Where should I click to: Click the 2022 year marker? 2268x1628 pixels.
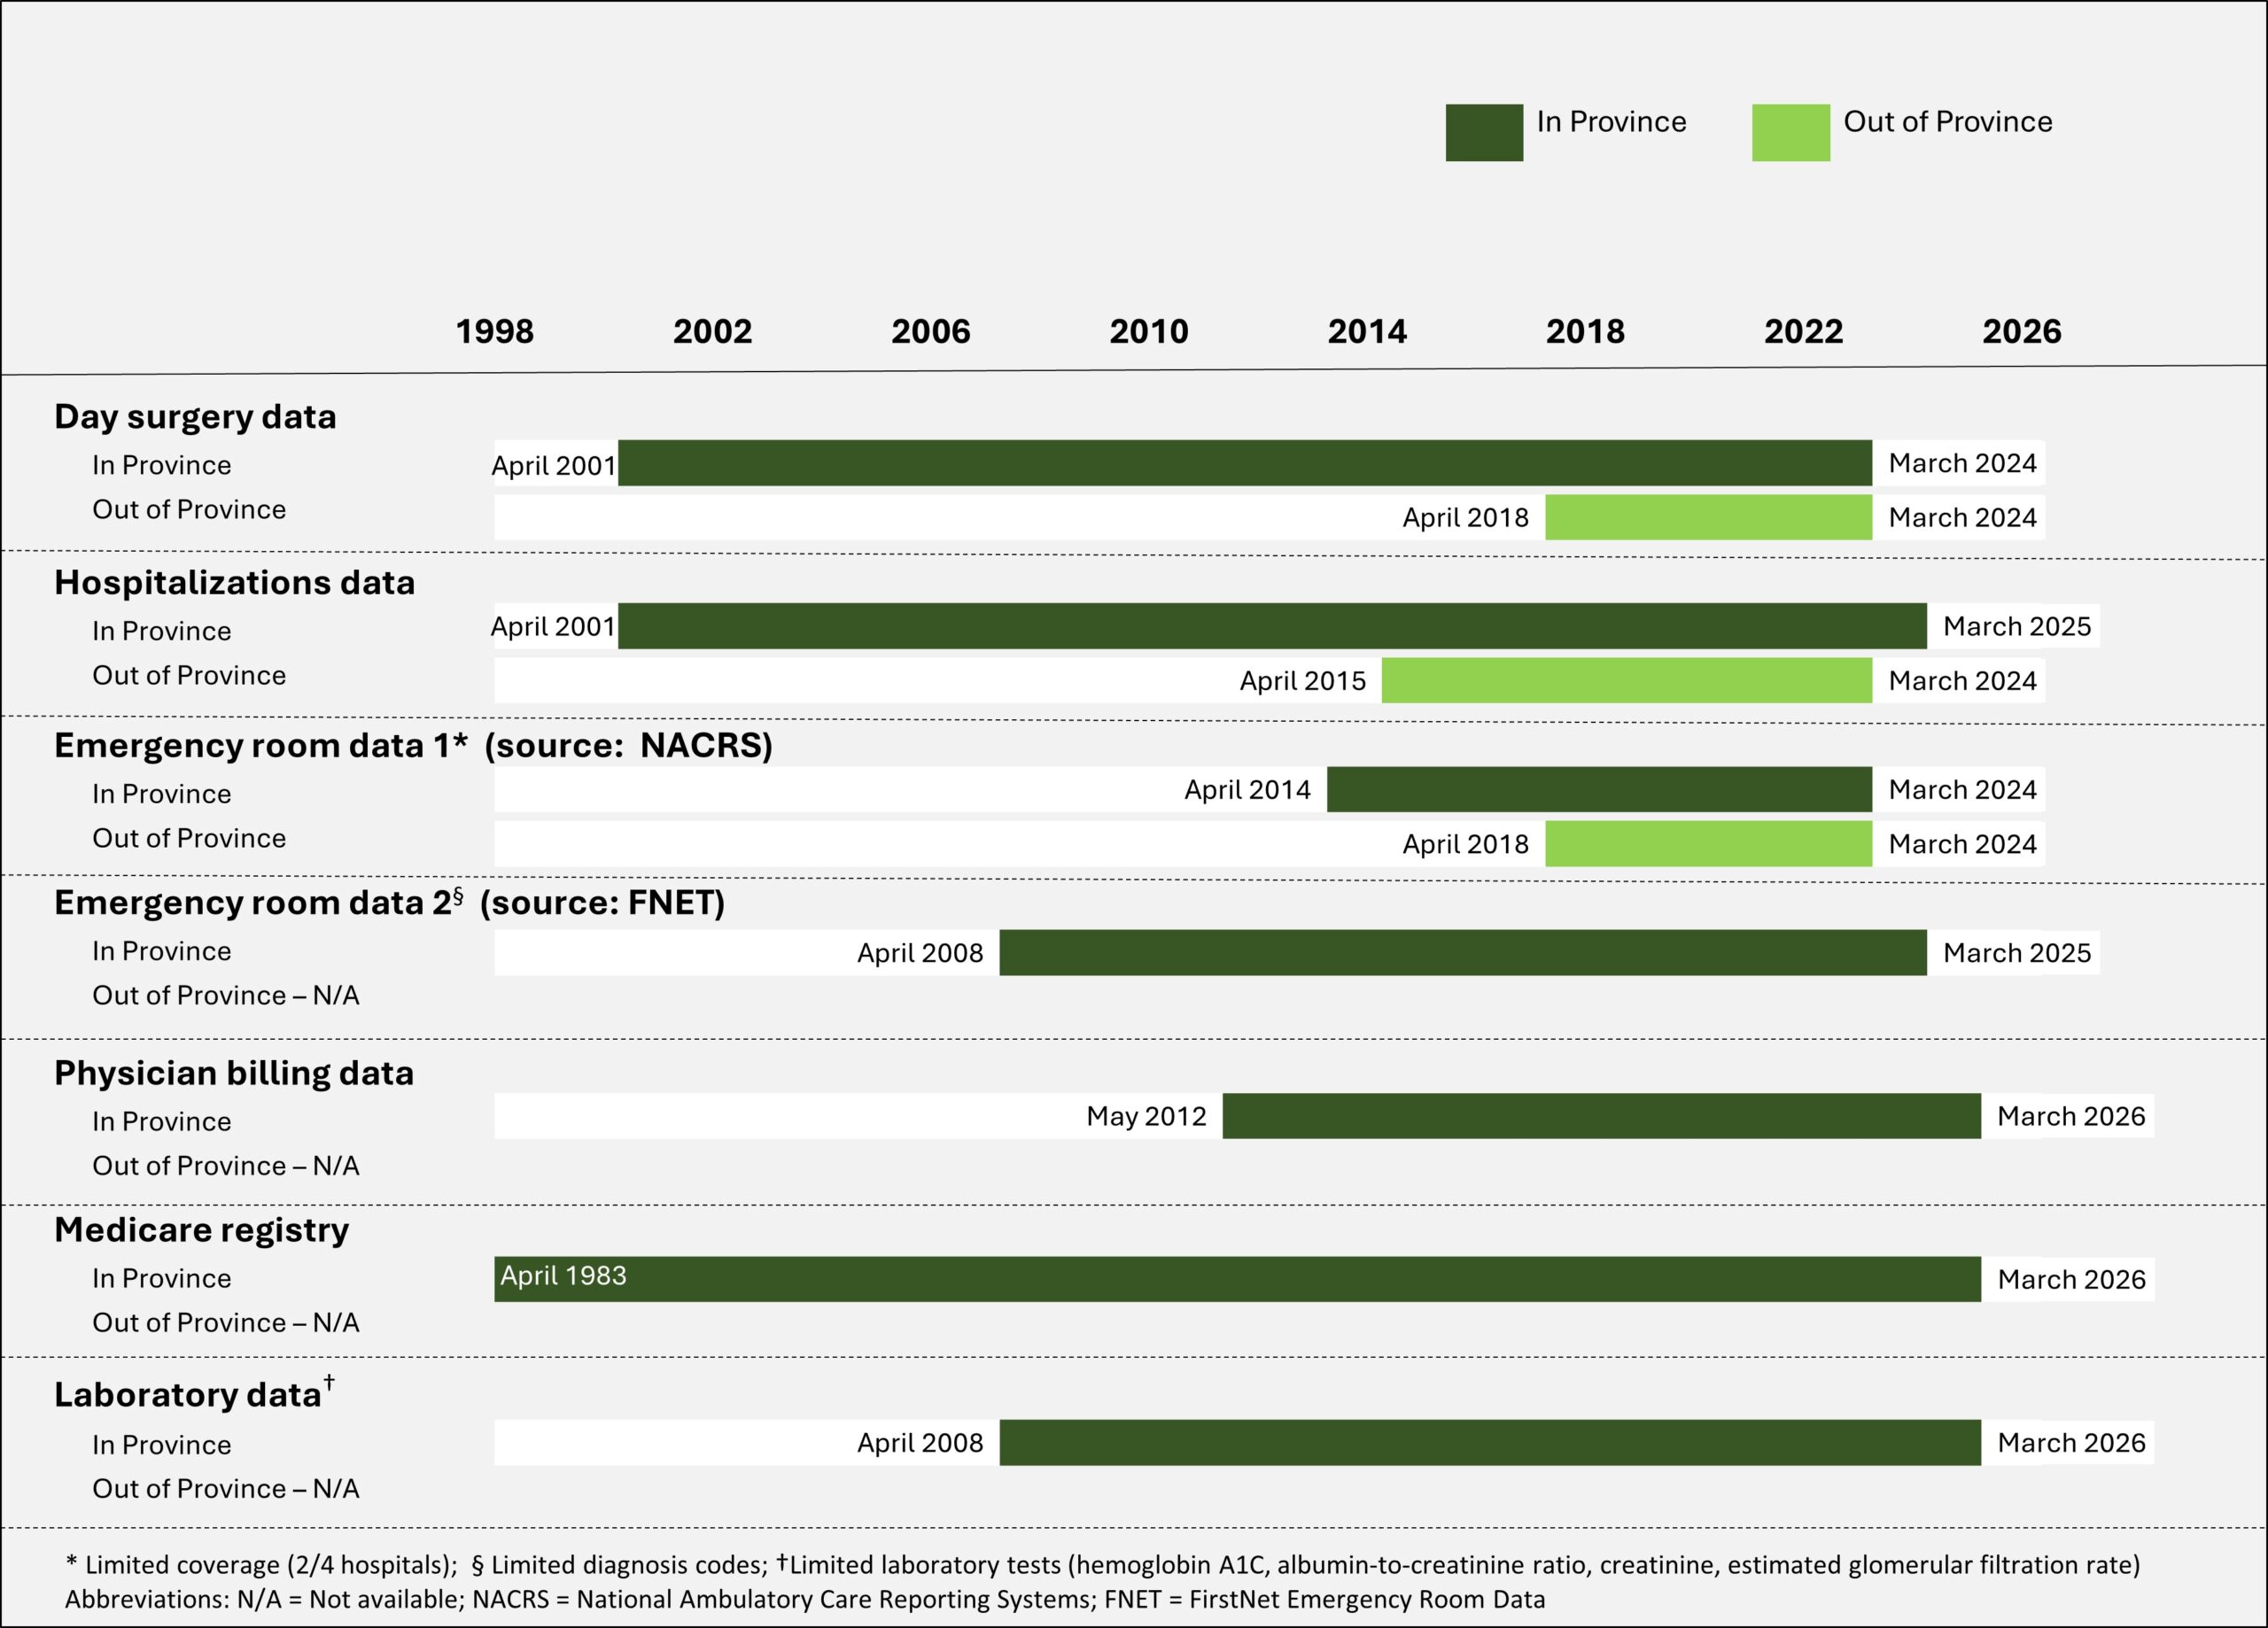point(1803,331)
